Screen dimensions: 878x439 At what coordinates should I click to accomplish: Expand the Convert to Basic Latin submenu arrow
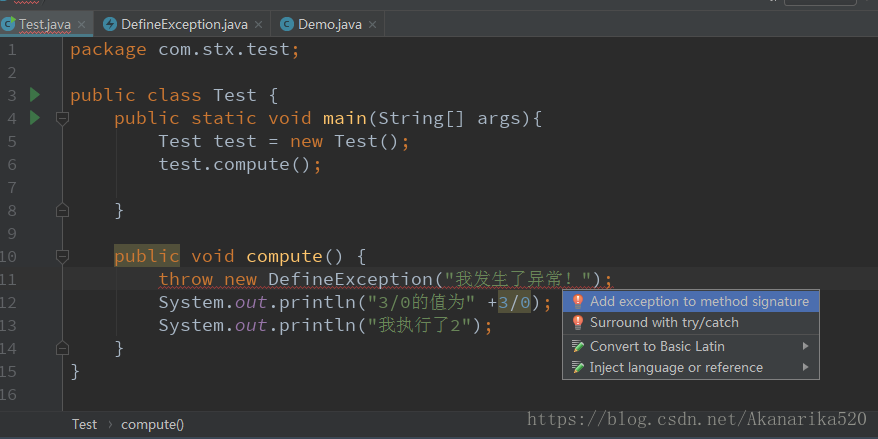(x=806, y=346)
